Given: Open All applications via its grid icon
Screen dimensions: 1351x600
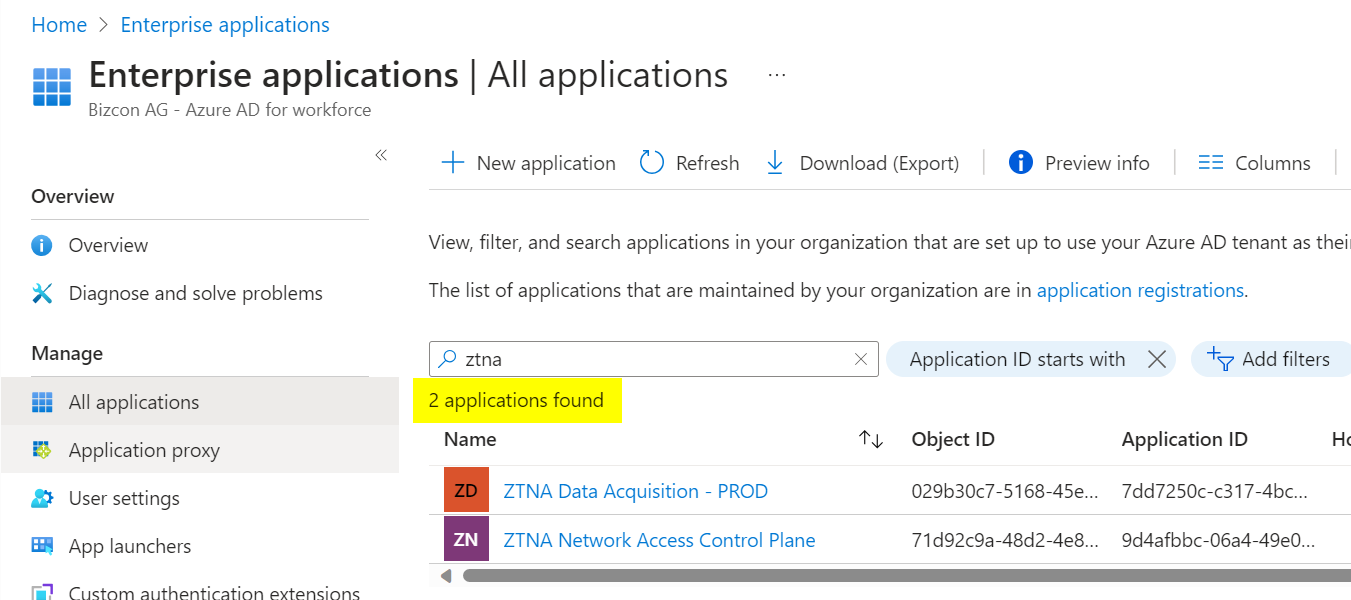Looking at the screenshot, I should tap(42, 401).
